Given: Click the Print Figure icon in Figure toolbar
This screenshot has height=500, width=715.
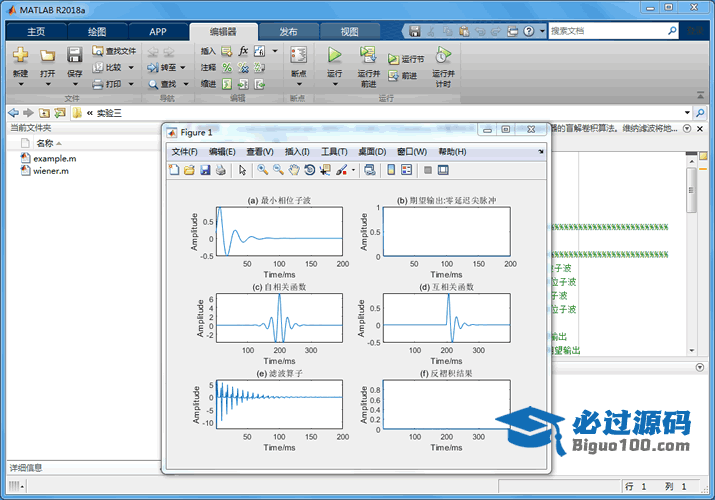Looking at the screenshot, I should click(221, 170).
